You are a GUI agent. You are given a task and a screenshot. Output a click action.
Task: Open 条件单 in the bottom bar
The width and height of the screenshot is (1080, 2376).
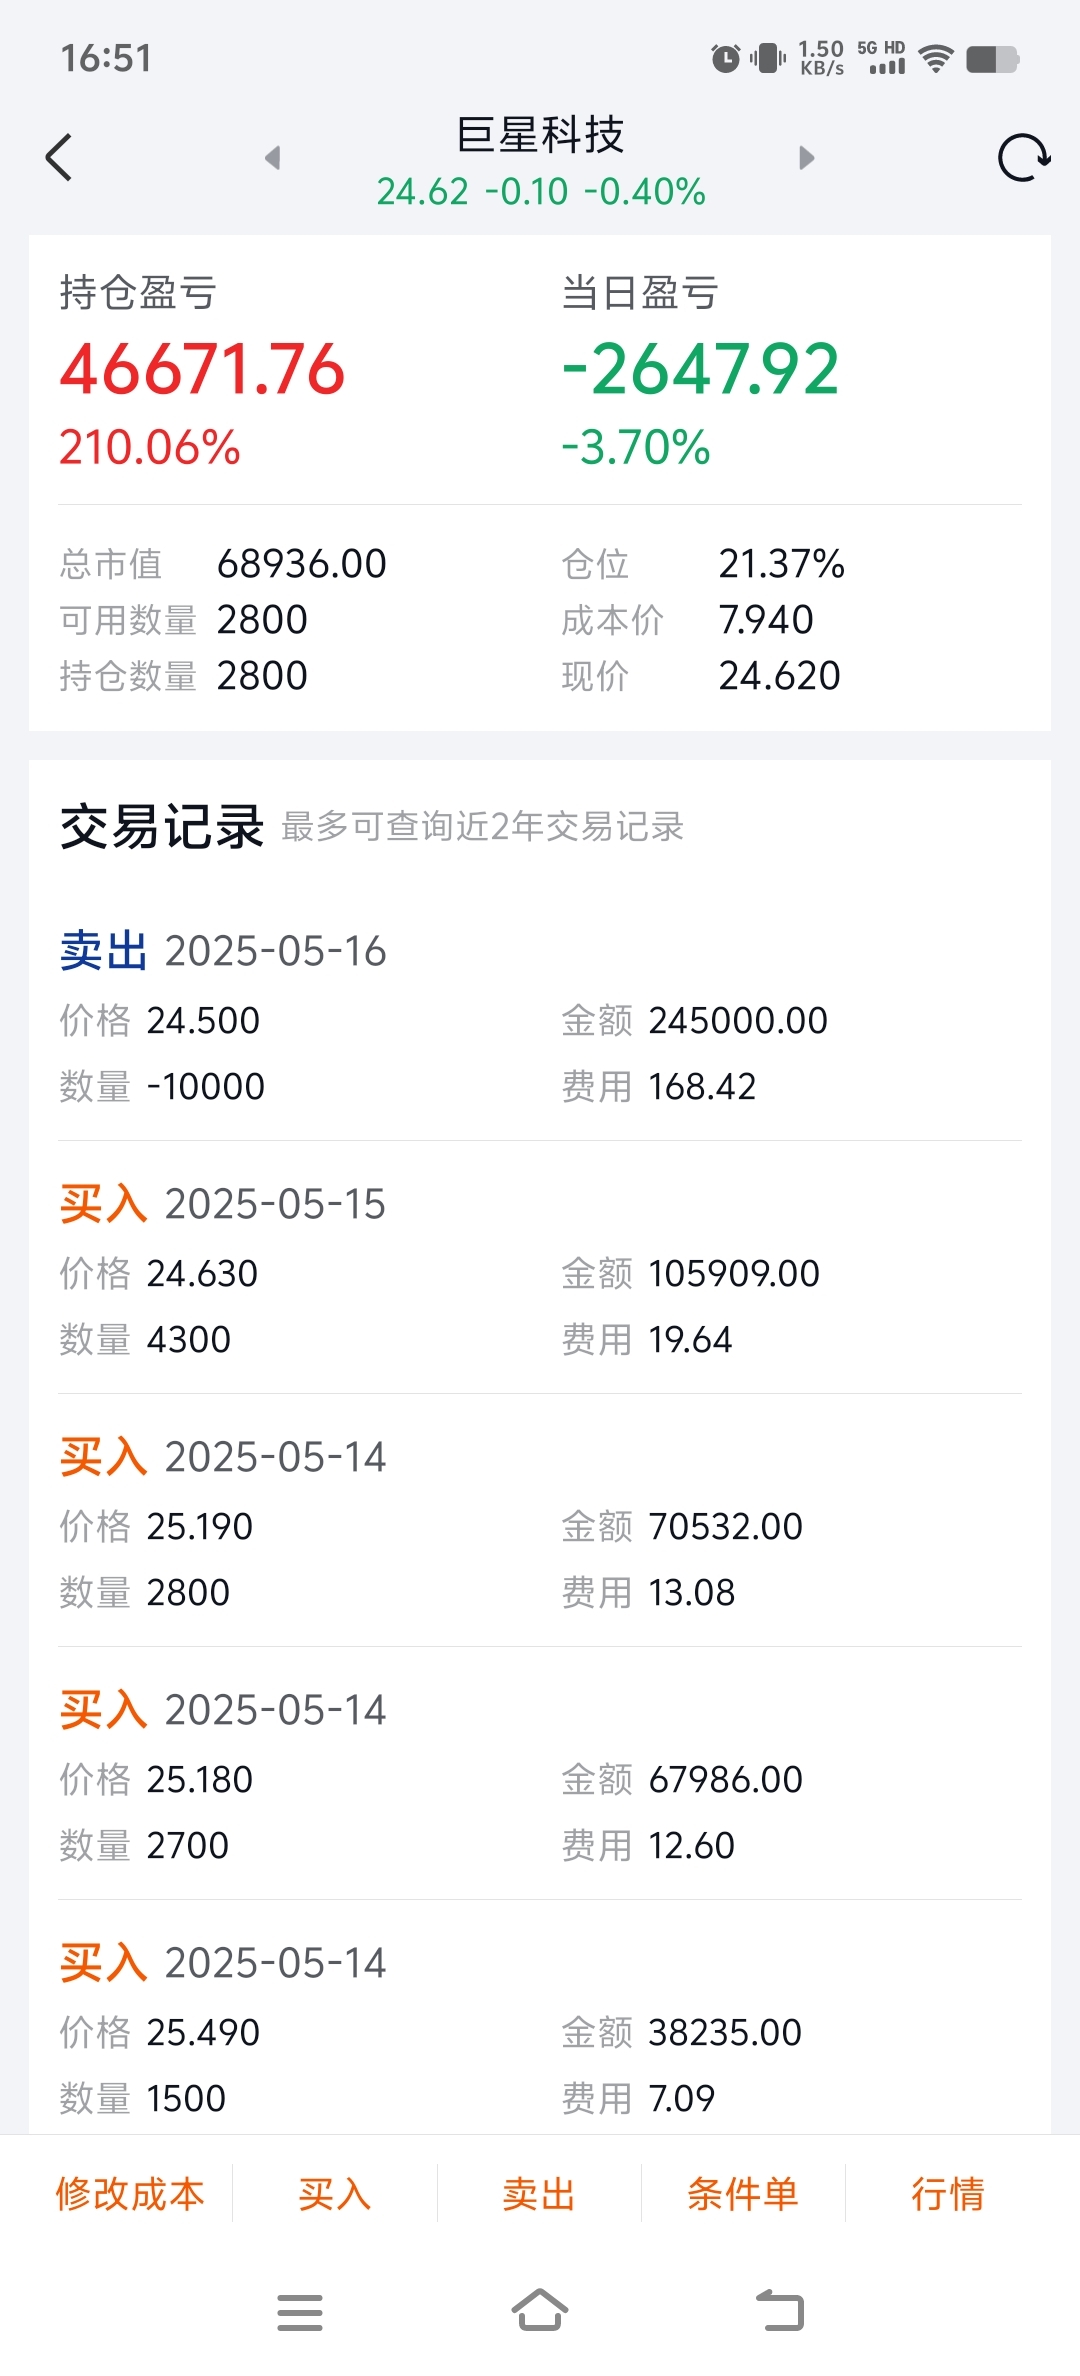coord(743,2194)
